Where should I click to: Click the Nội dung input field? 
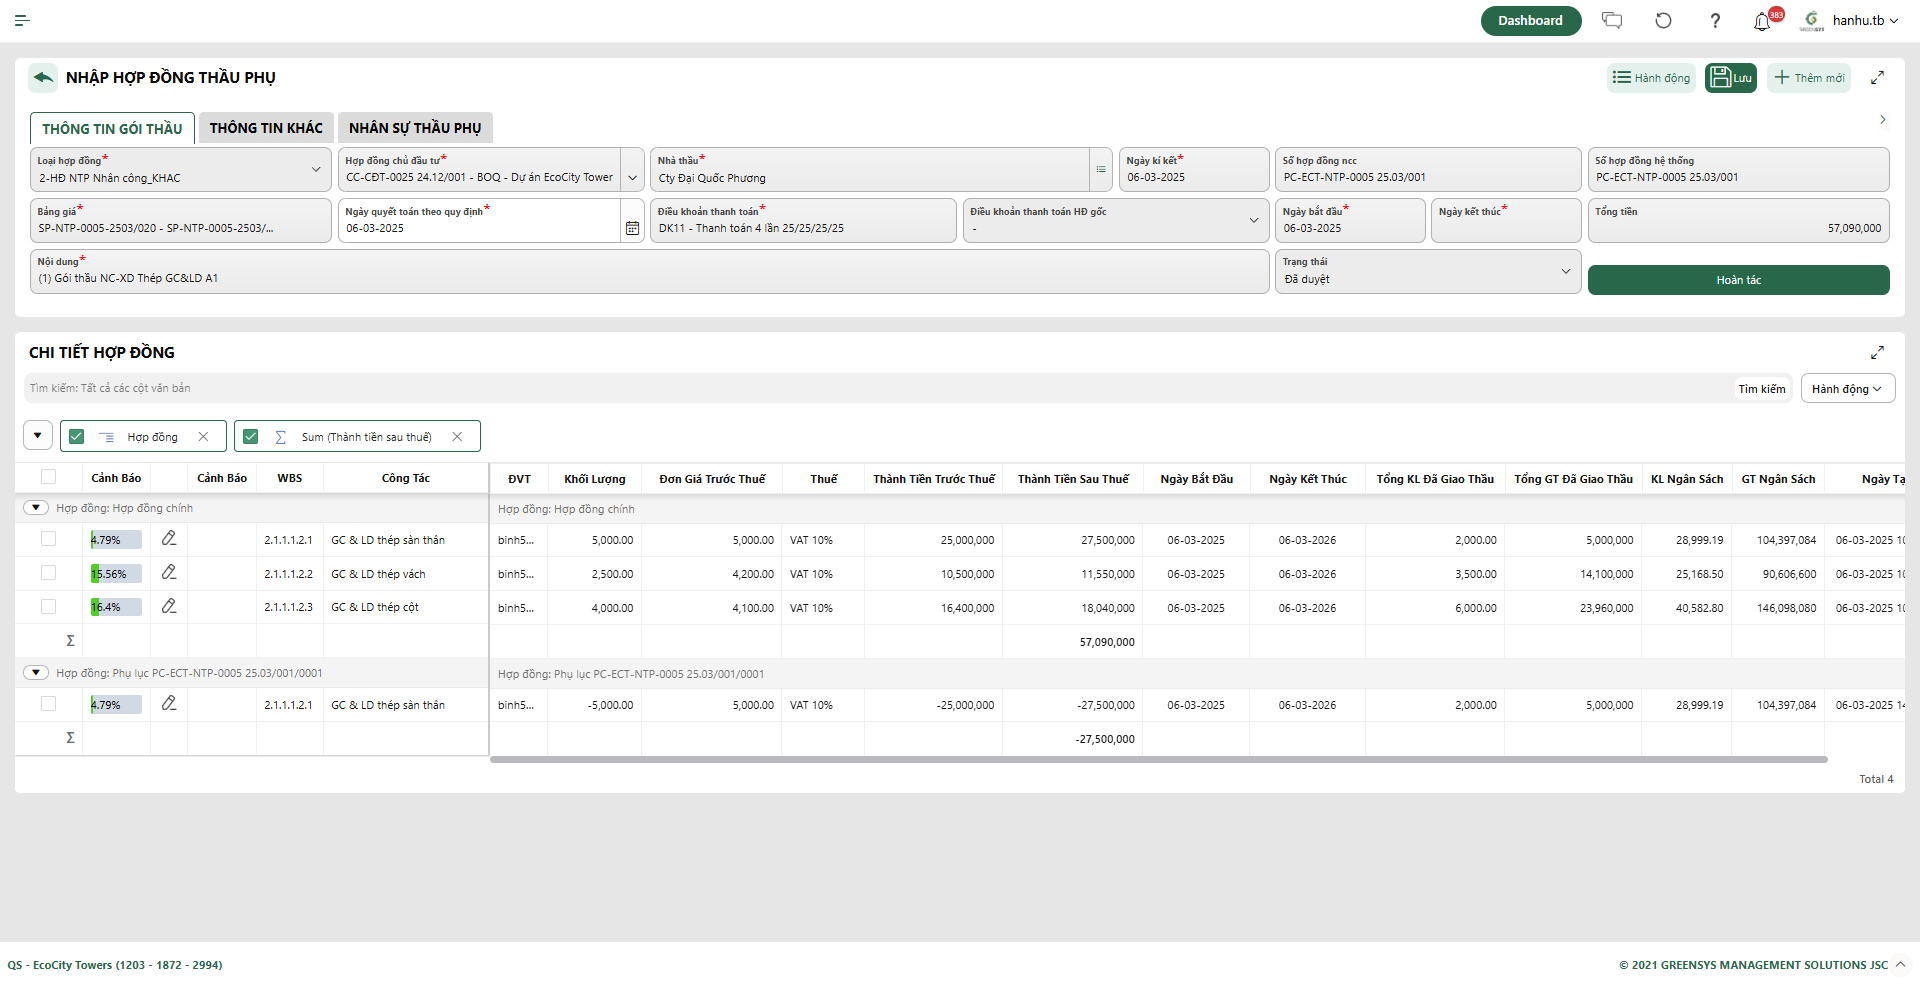(649, 271)
